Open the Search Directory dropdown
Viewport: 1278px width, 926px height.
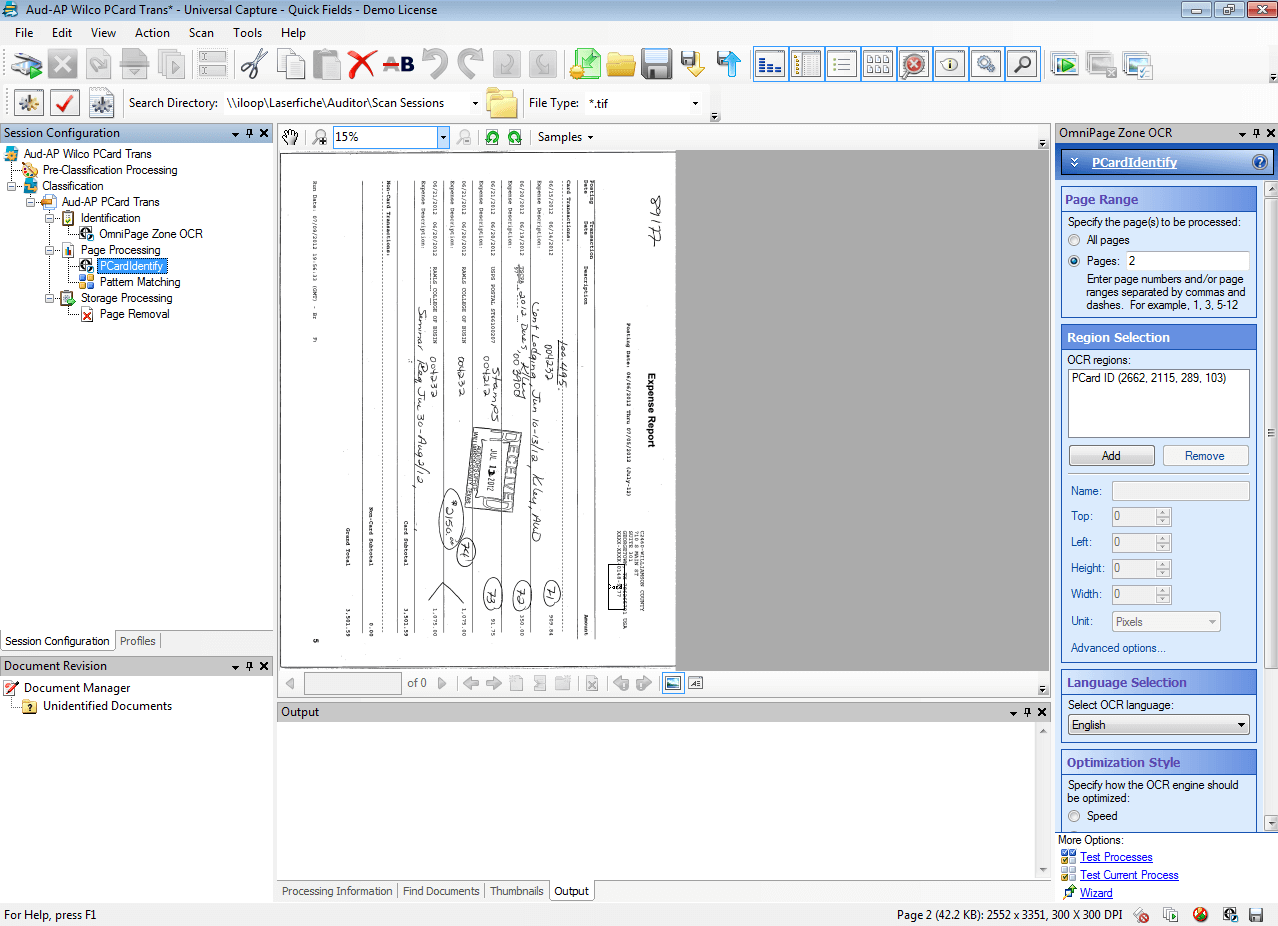point(475,103)
